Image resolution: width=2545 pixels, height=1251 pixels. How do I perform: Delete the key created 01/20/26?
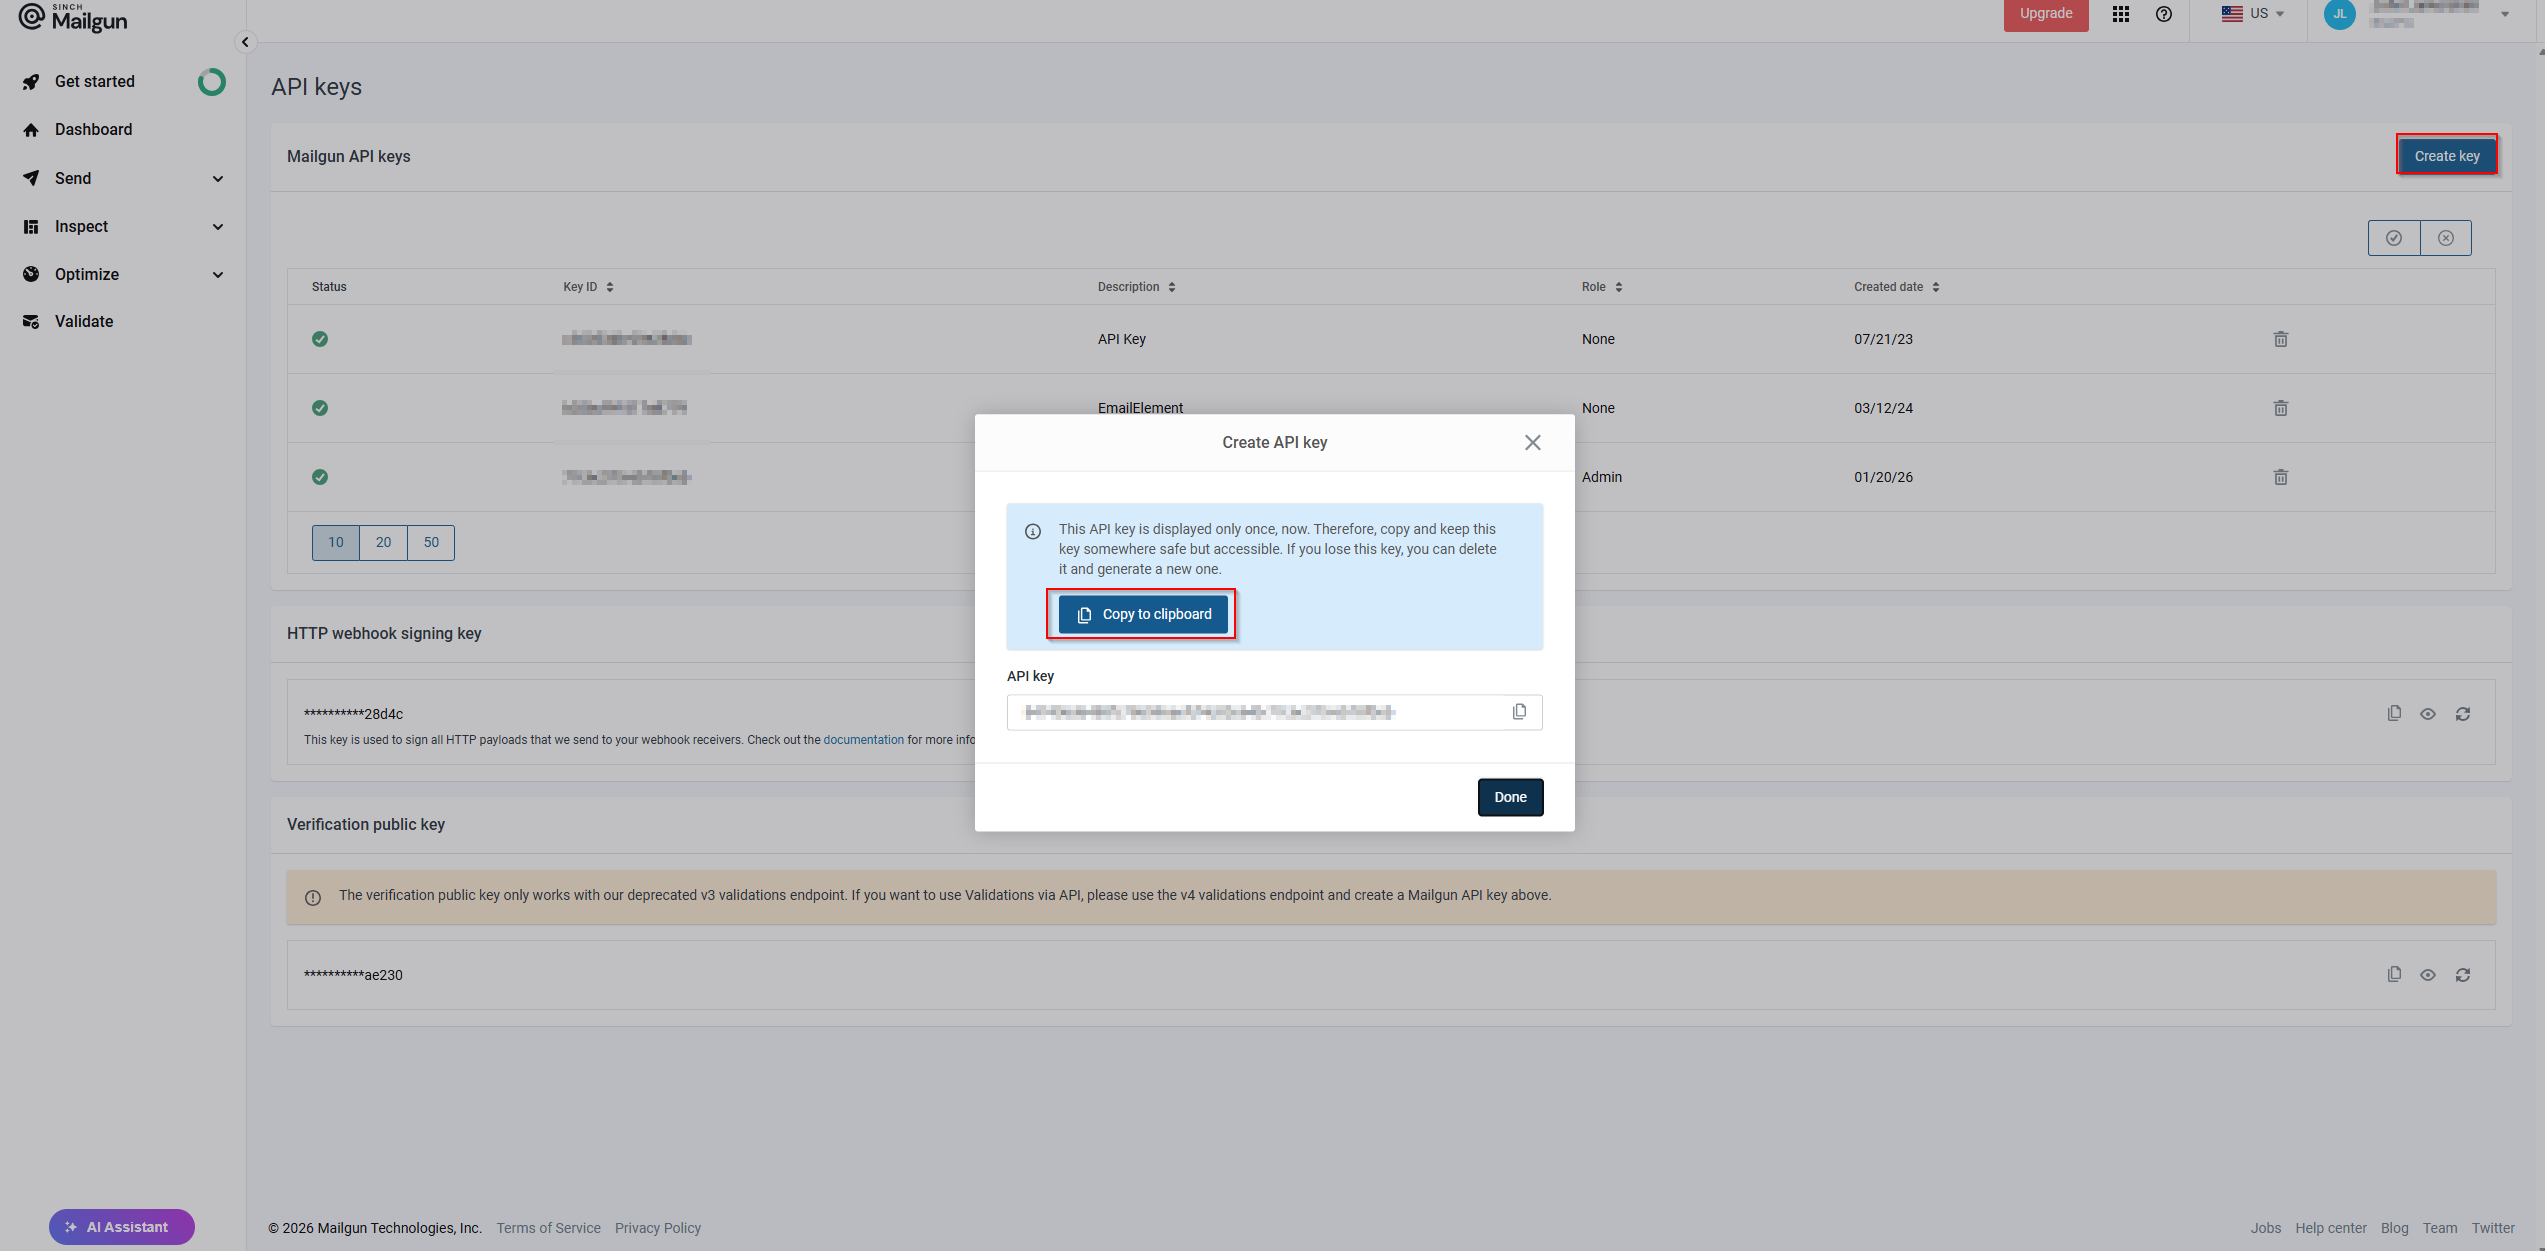point(2280,477)
